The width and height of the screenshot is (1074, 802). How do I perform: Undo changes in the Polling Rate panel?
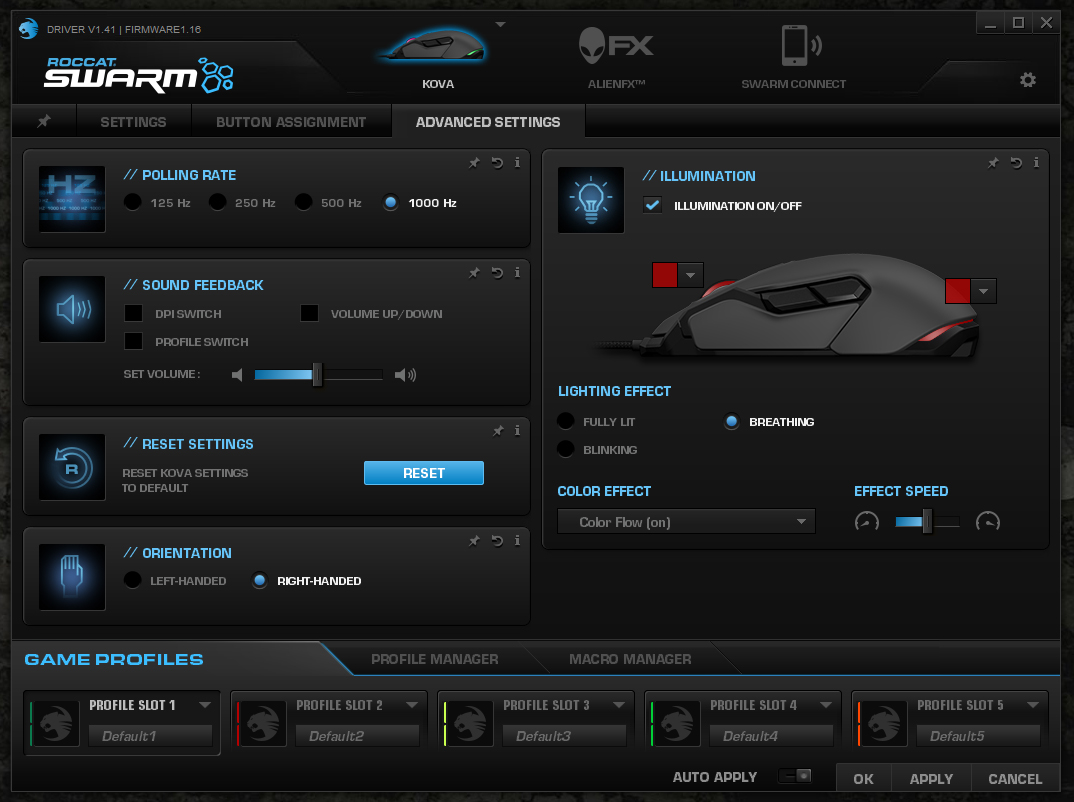point(497,163)
